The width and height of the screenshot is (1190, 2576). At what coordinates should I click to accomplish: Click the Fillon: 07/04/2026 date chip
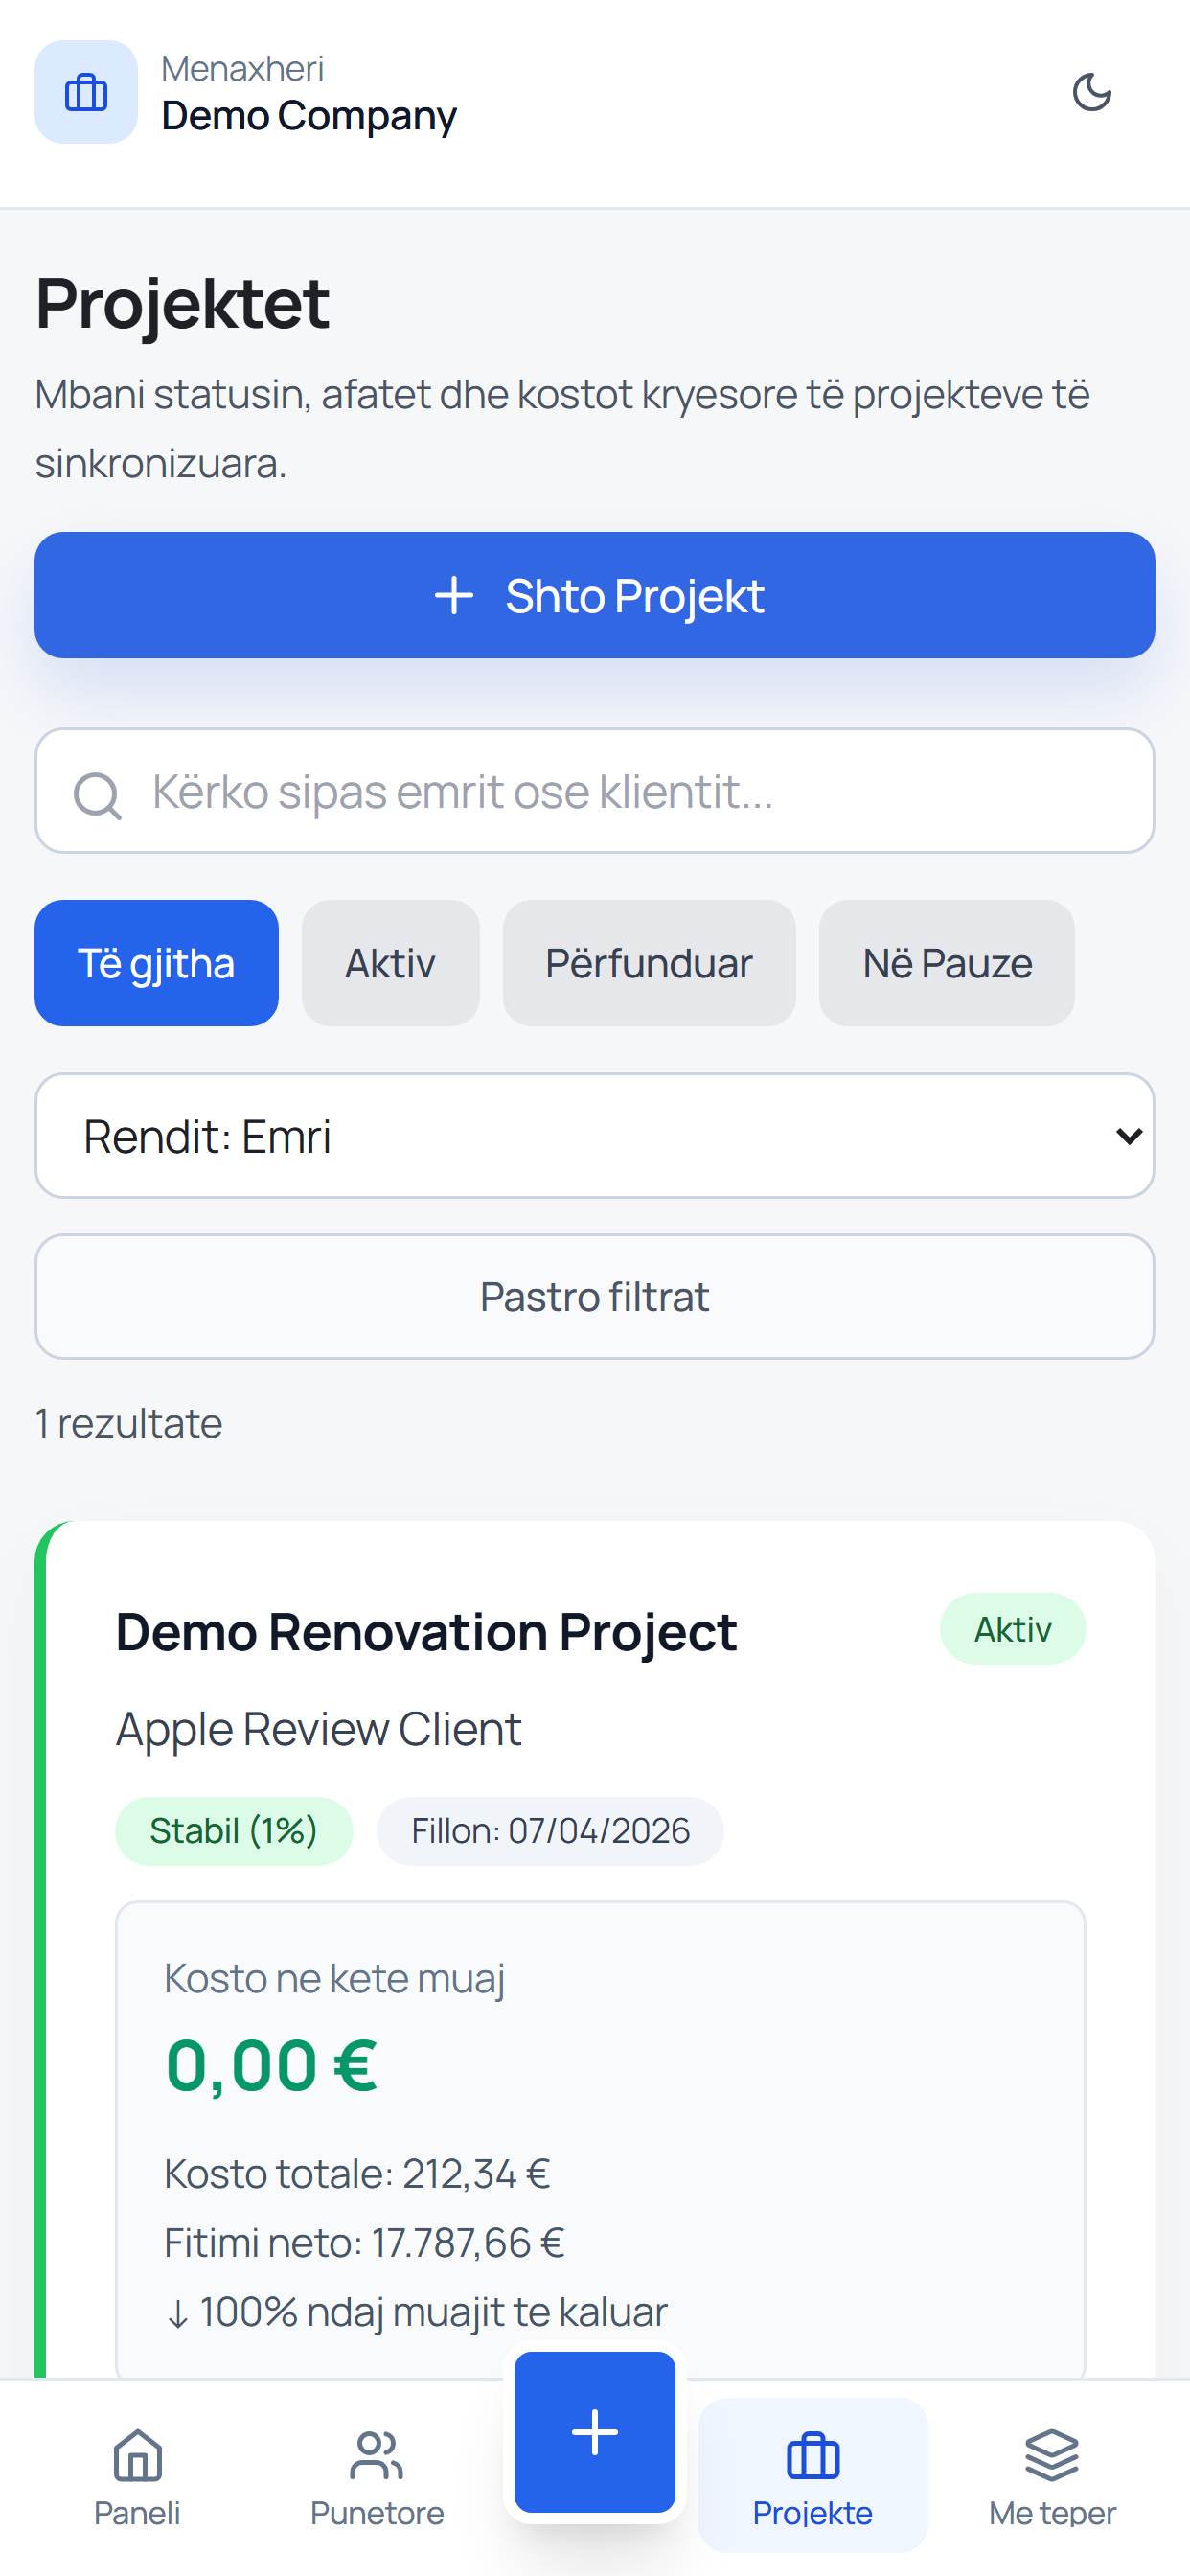(550, 1831)
